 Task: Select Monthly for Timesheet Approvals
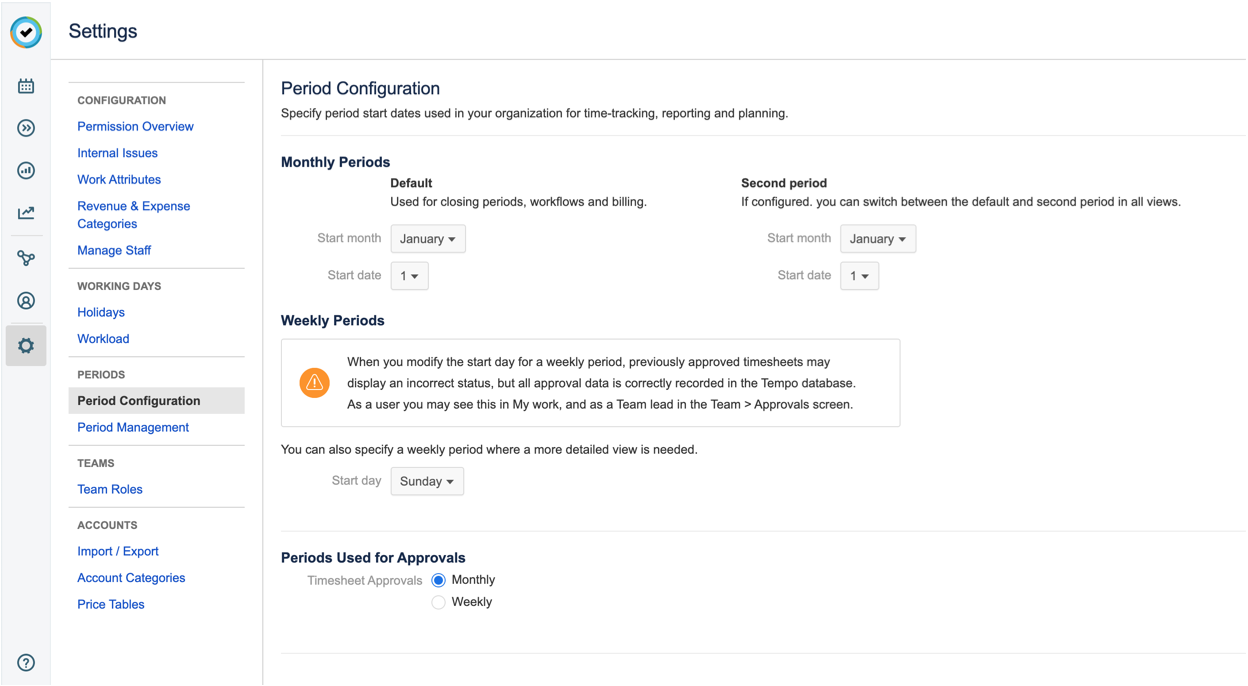coord(438,580)
